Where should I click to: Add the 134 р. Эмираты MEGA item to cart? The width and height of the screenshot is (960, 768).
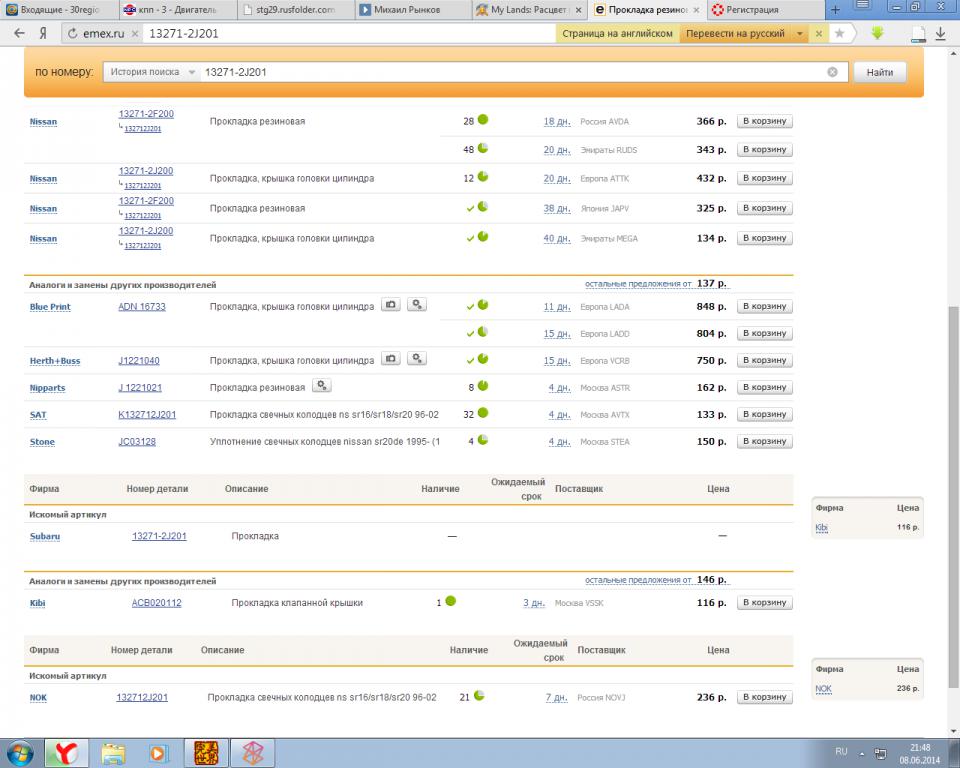[764, 238]
